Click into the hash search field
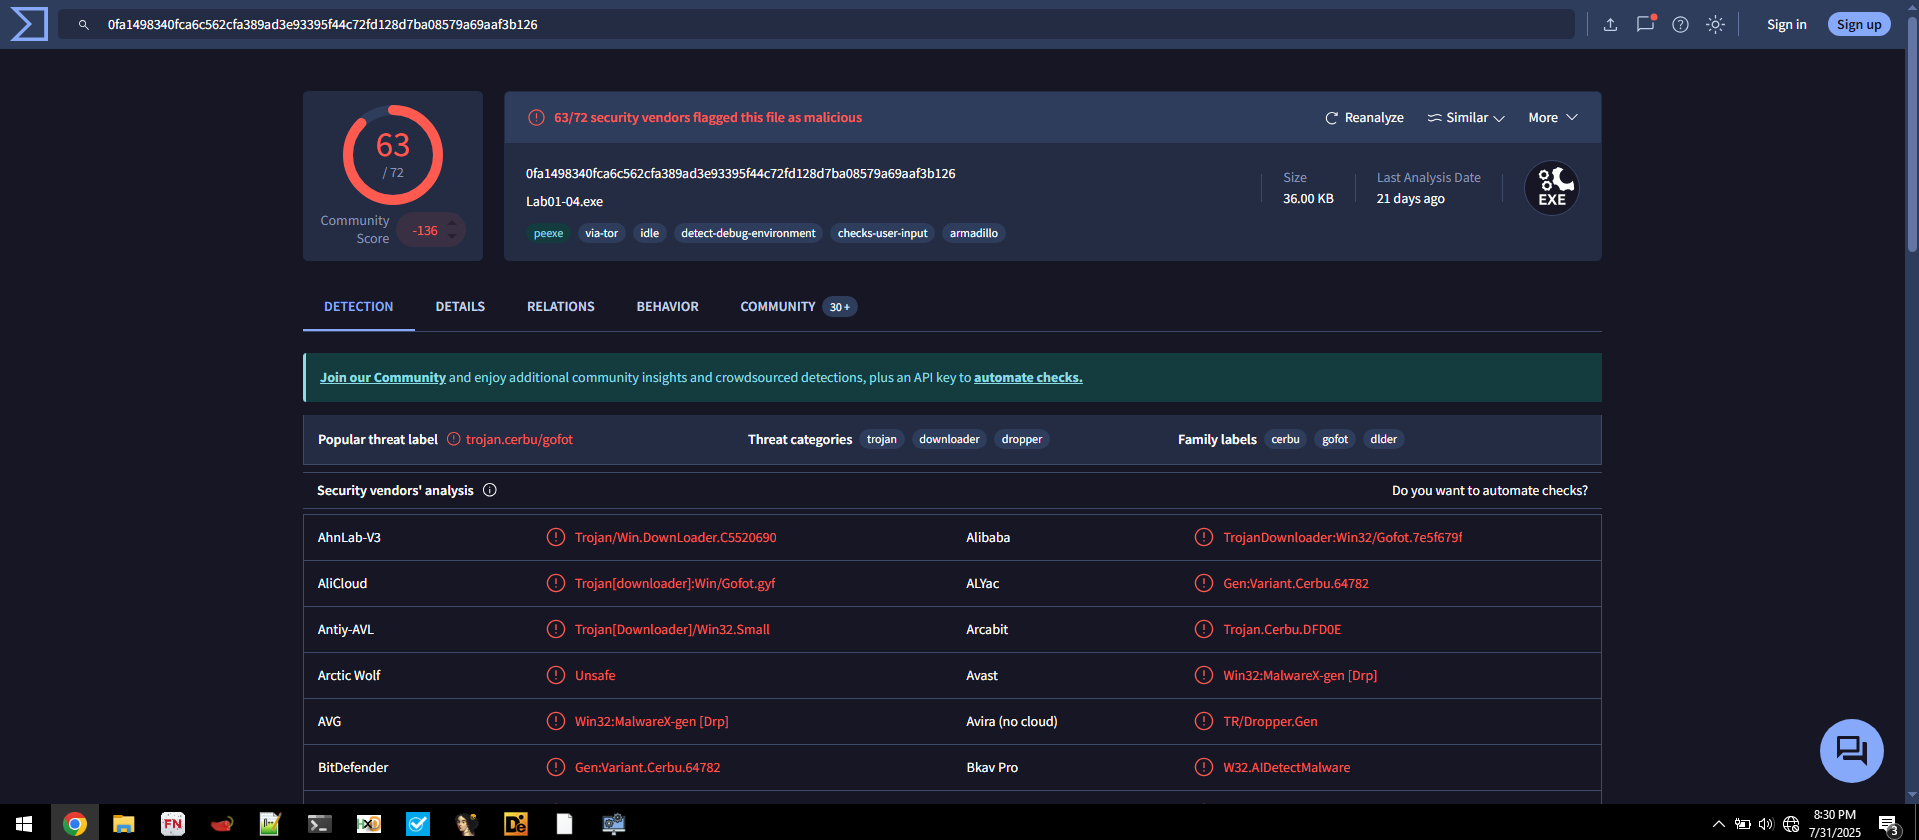Viewport: 1919px width, 840px height. (816, 25)
